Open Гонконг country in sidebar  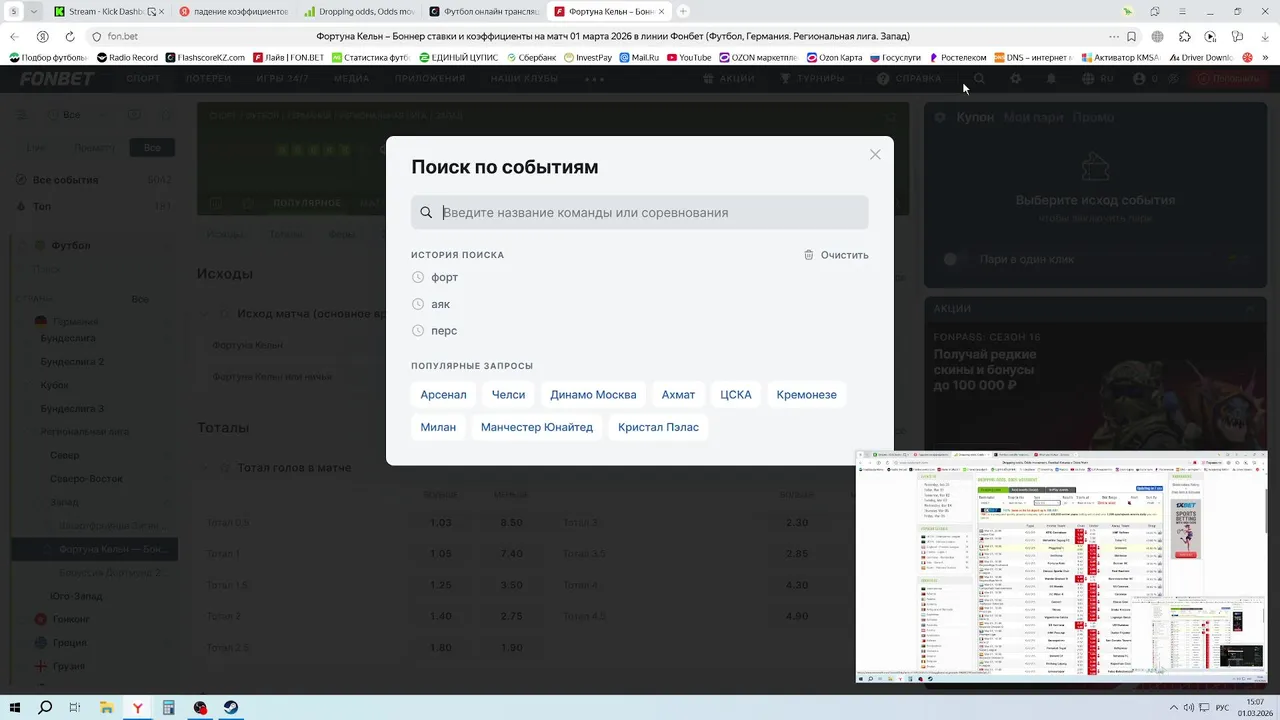[x=70, y=619]
